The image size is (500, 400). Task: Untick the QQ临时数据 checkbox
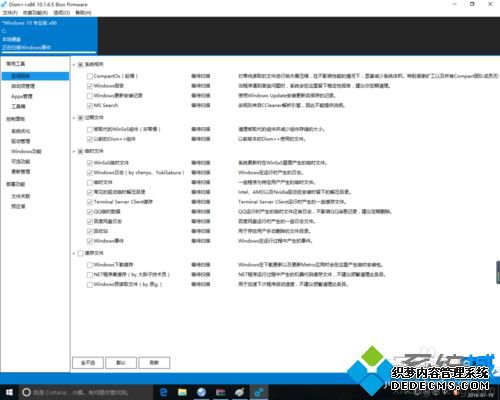point(90,212)
